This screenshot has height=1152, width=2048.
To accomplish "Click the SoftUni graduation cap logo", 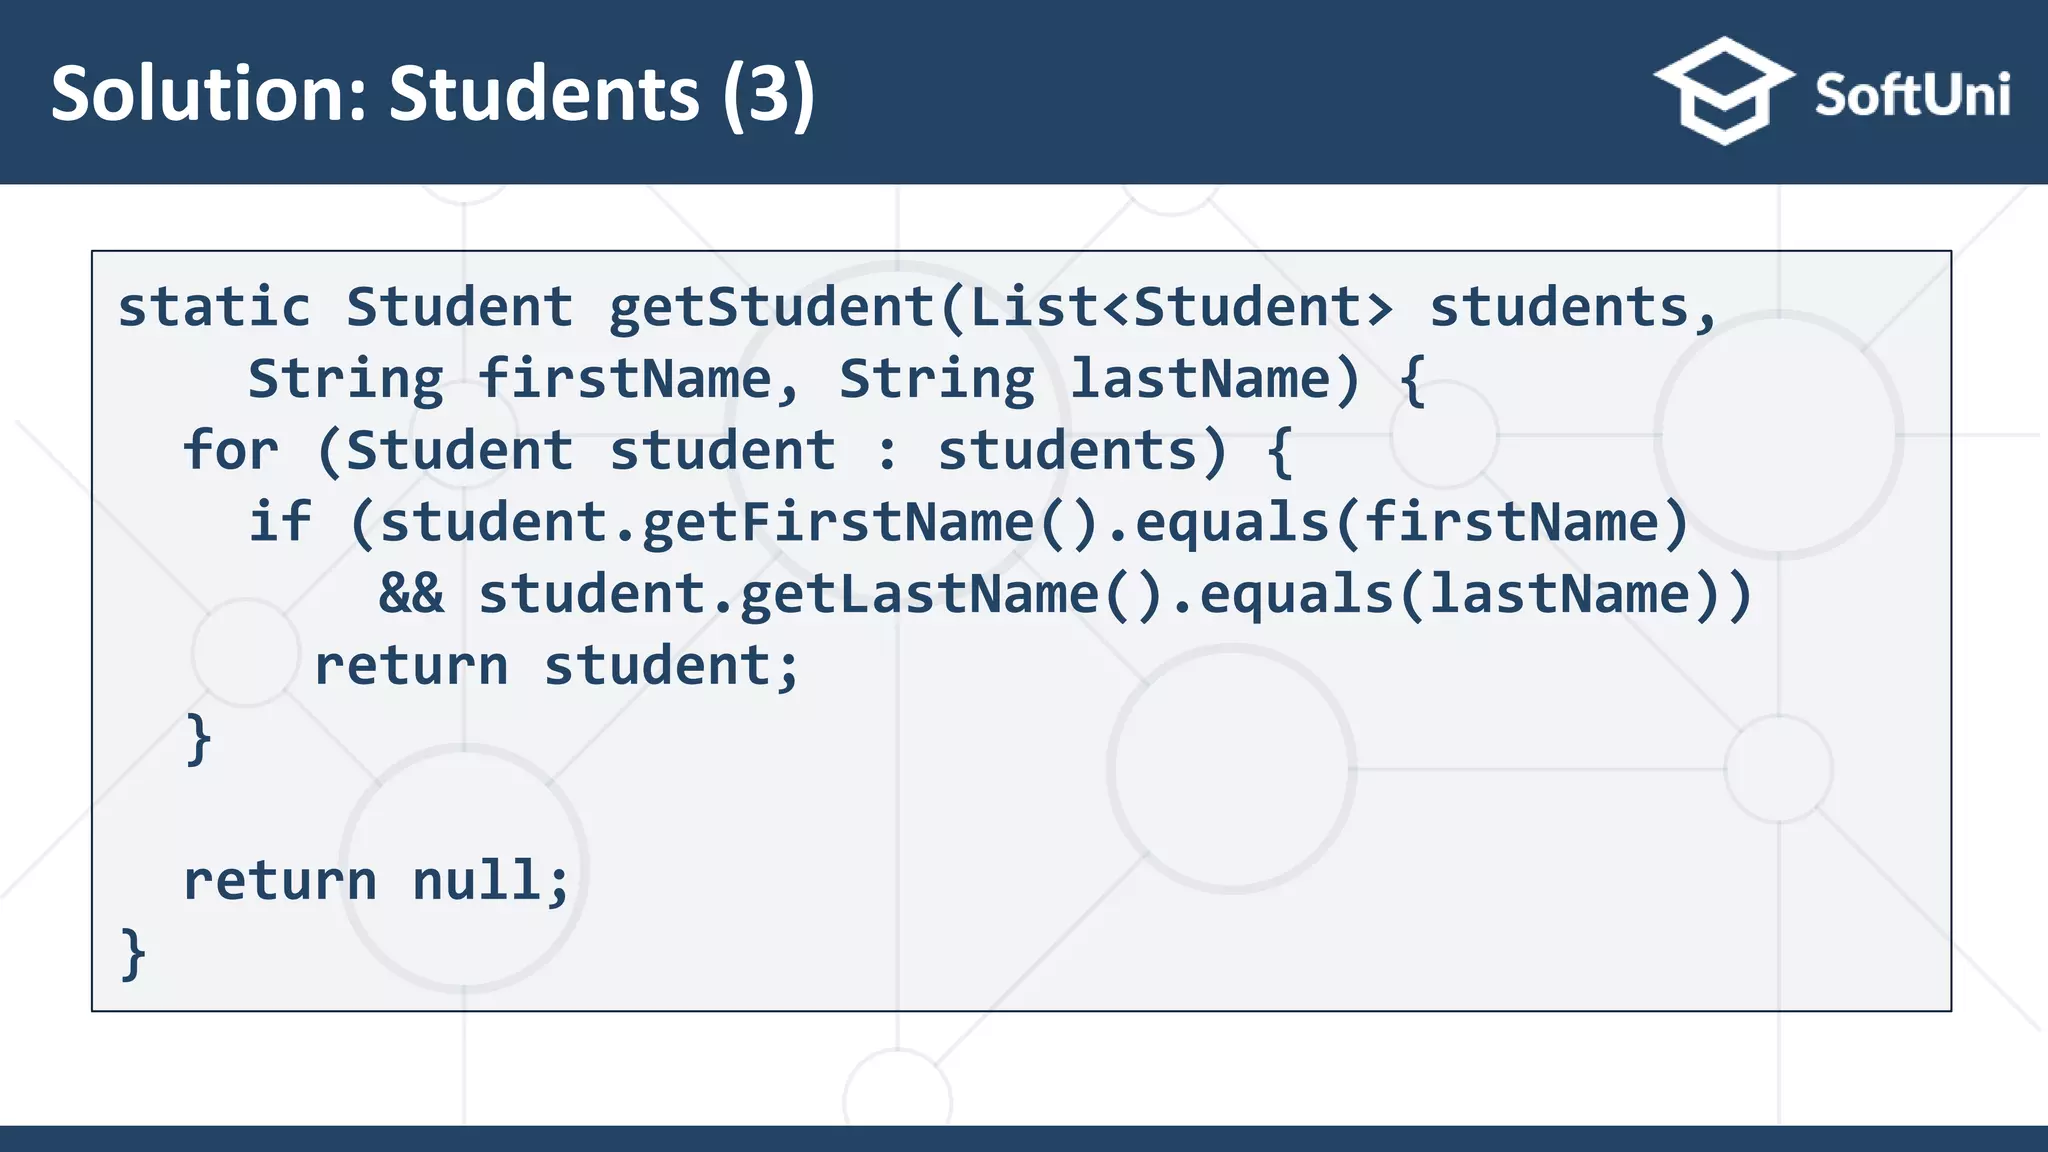I will 1723,91.
